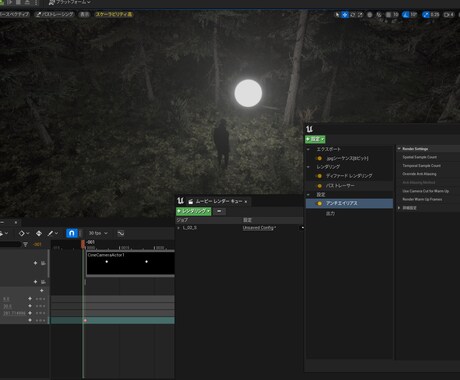The height and width of the screenshot is (380, 460).
Task: Click the Override Anti Aliasing property label
Action: (x=419, y=174)
